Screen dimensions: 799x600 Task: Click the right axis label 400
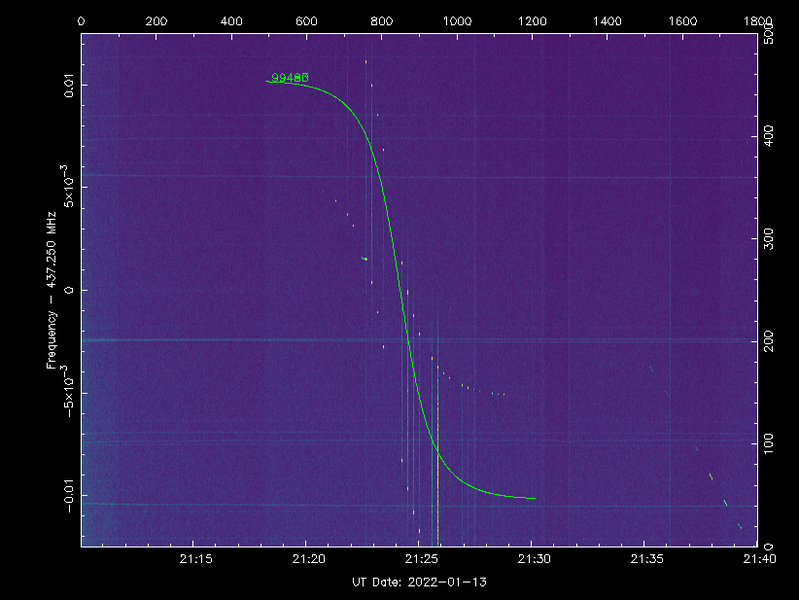[769, 136]
